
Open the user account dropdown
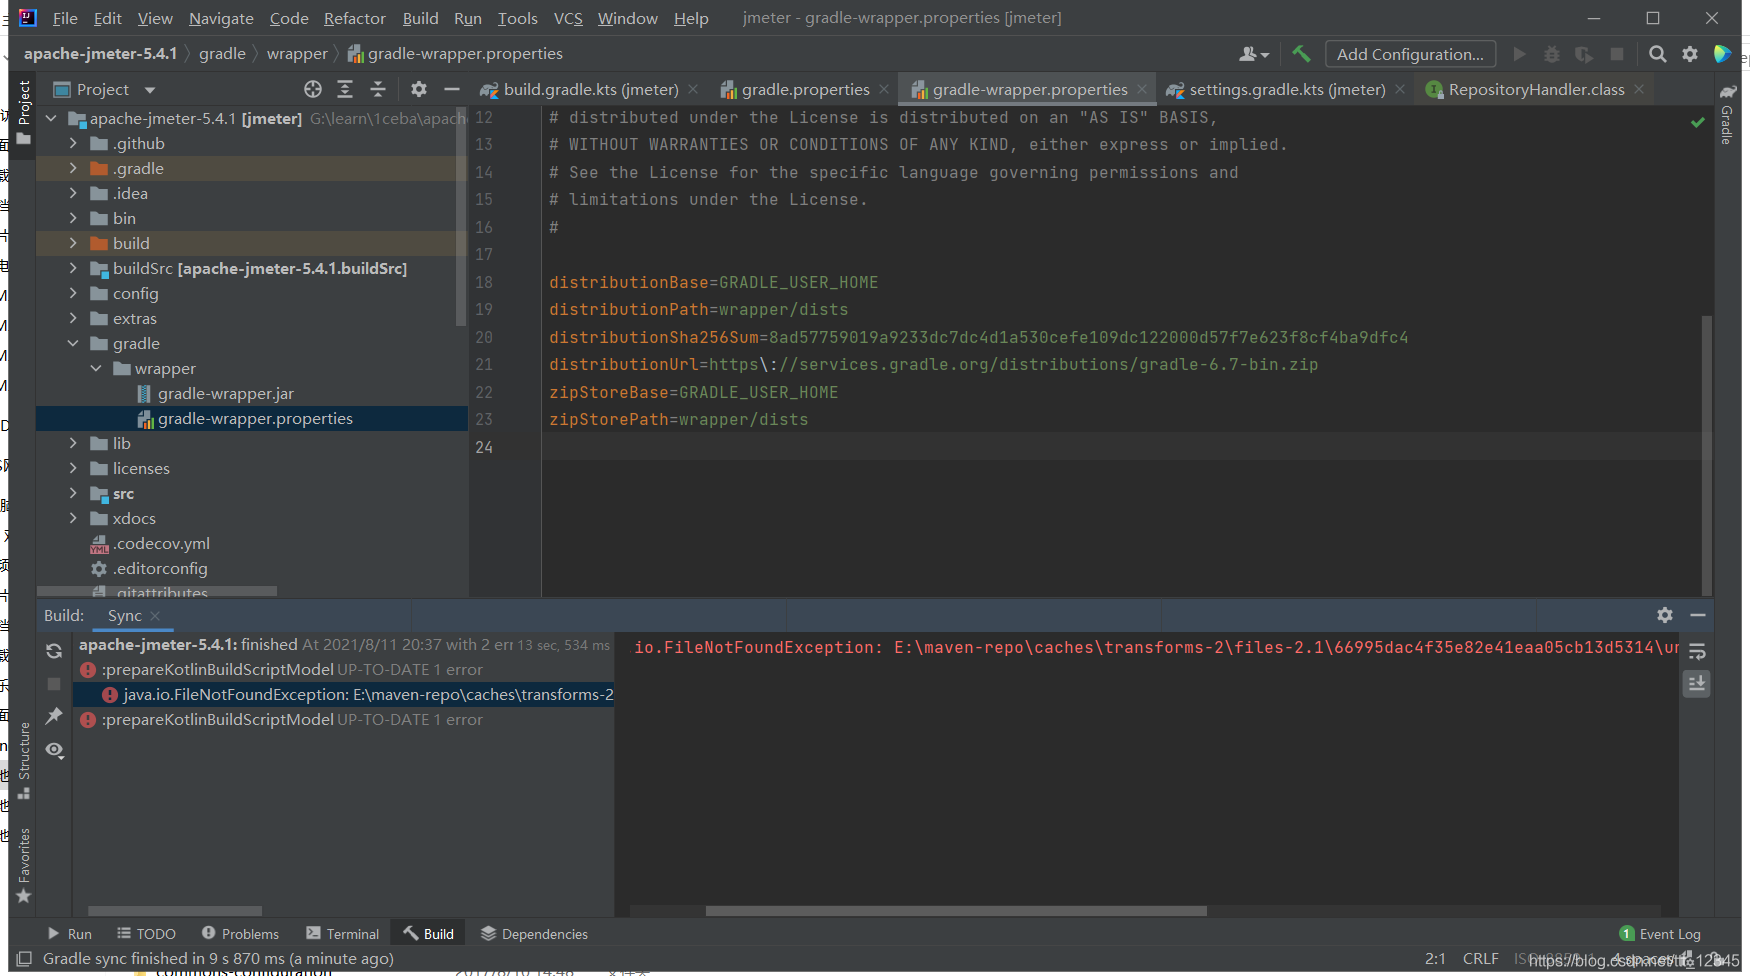click(1254, 54)
